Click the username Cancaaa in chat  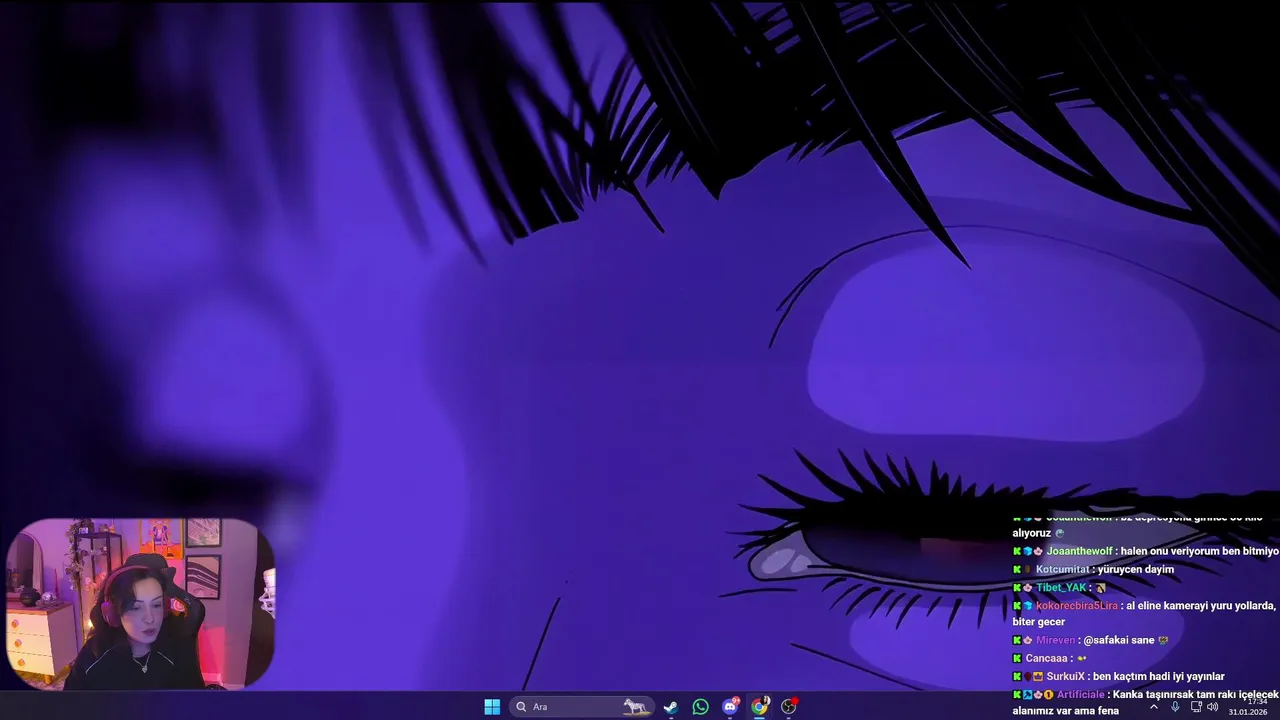click(x=1045, y=658)
